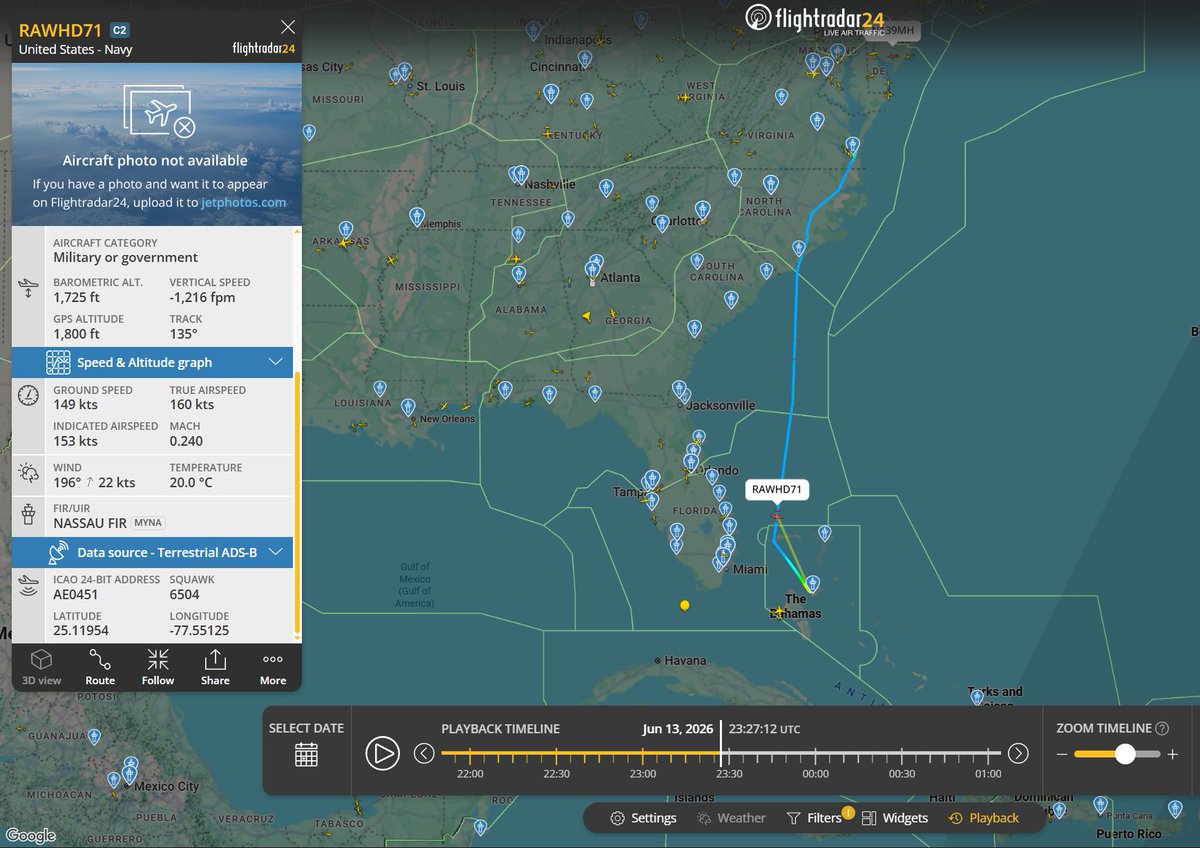Adjust the zoom timeline slider handle
The image size is (1200, 848).
coord(1125,754)
